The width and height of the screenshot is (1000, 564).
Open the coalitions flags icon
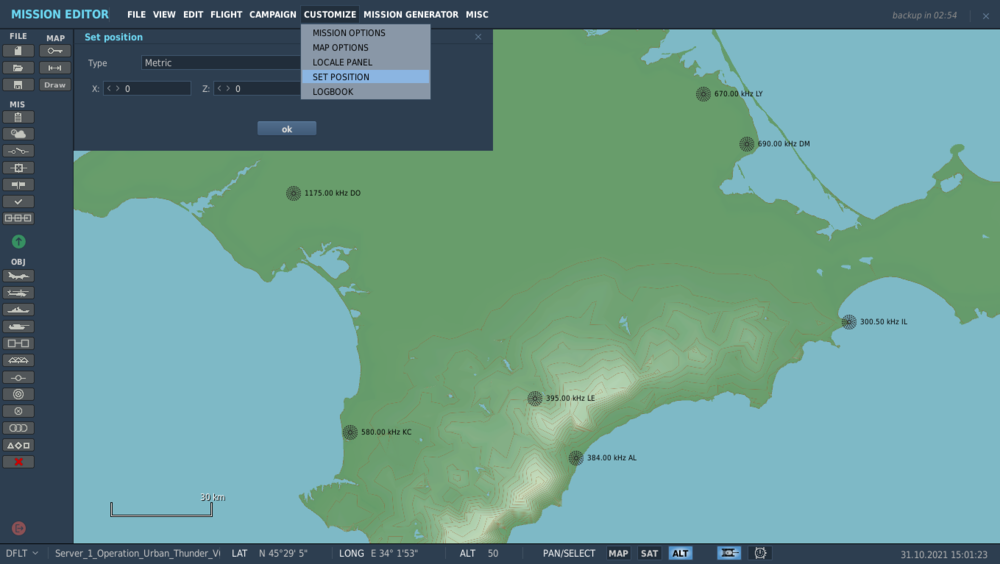point(18,184)
